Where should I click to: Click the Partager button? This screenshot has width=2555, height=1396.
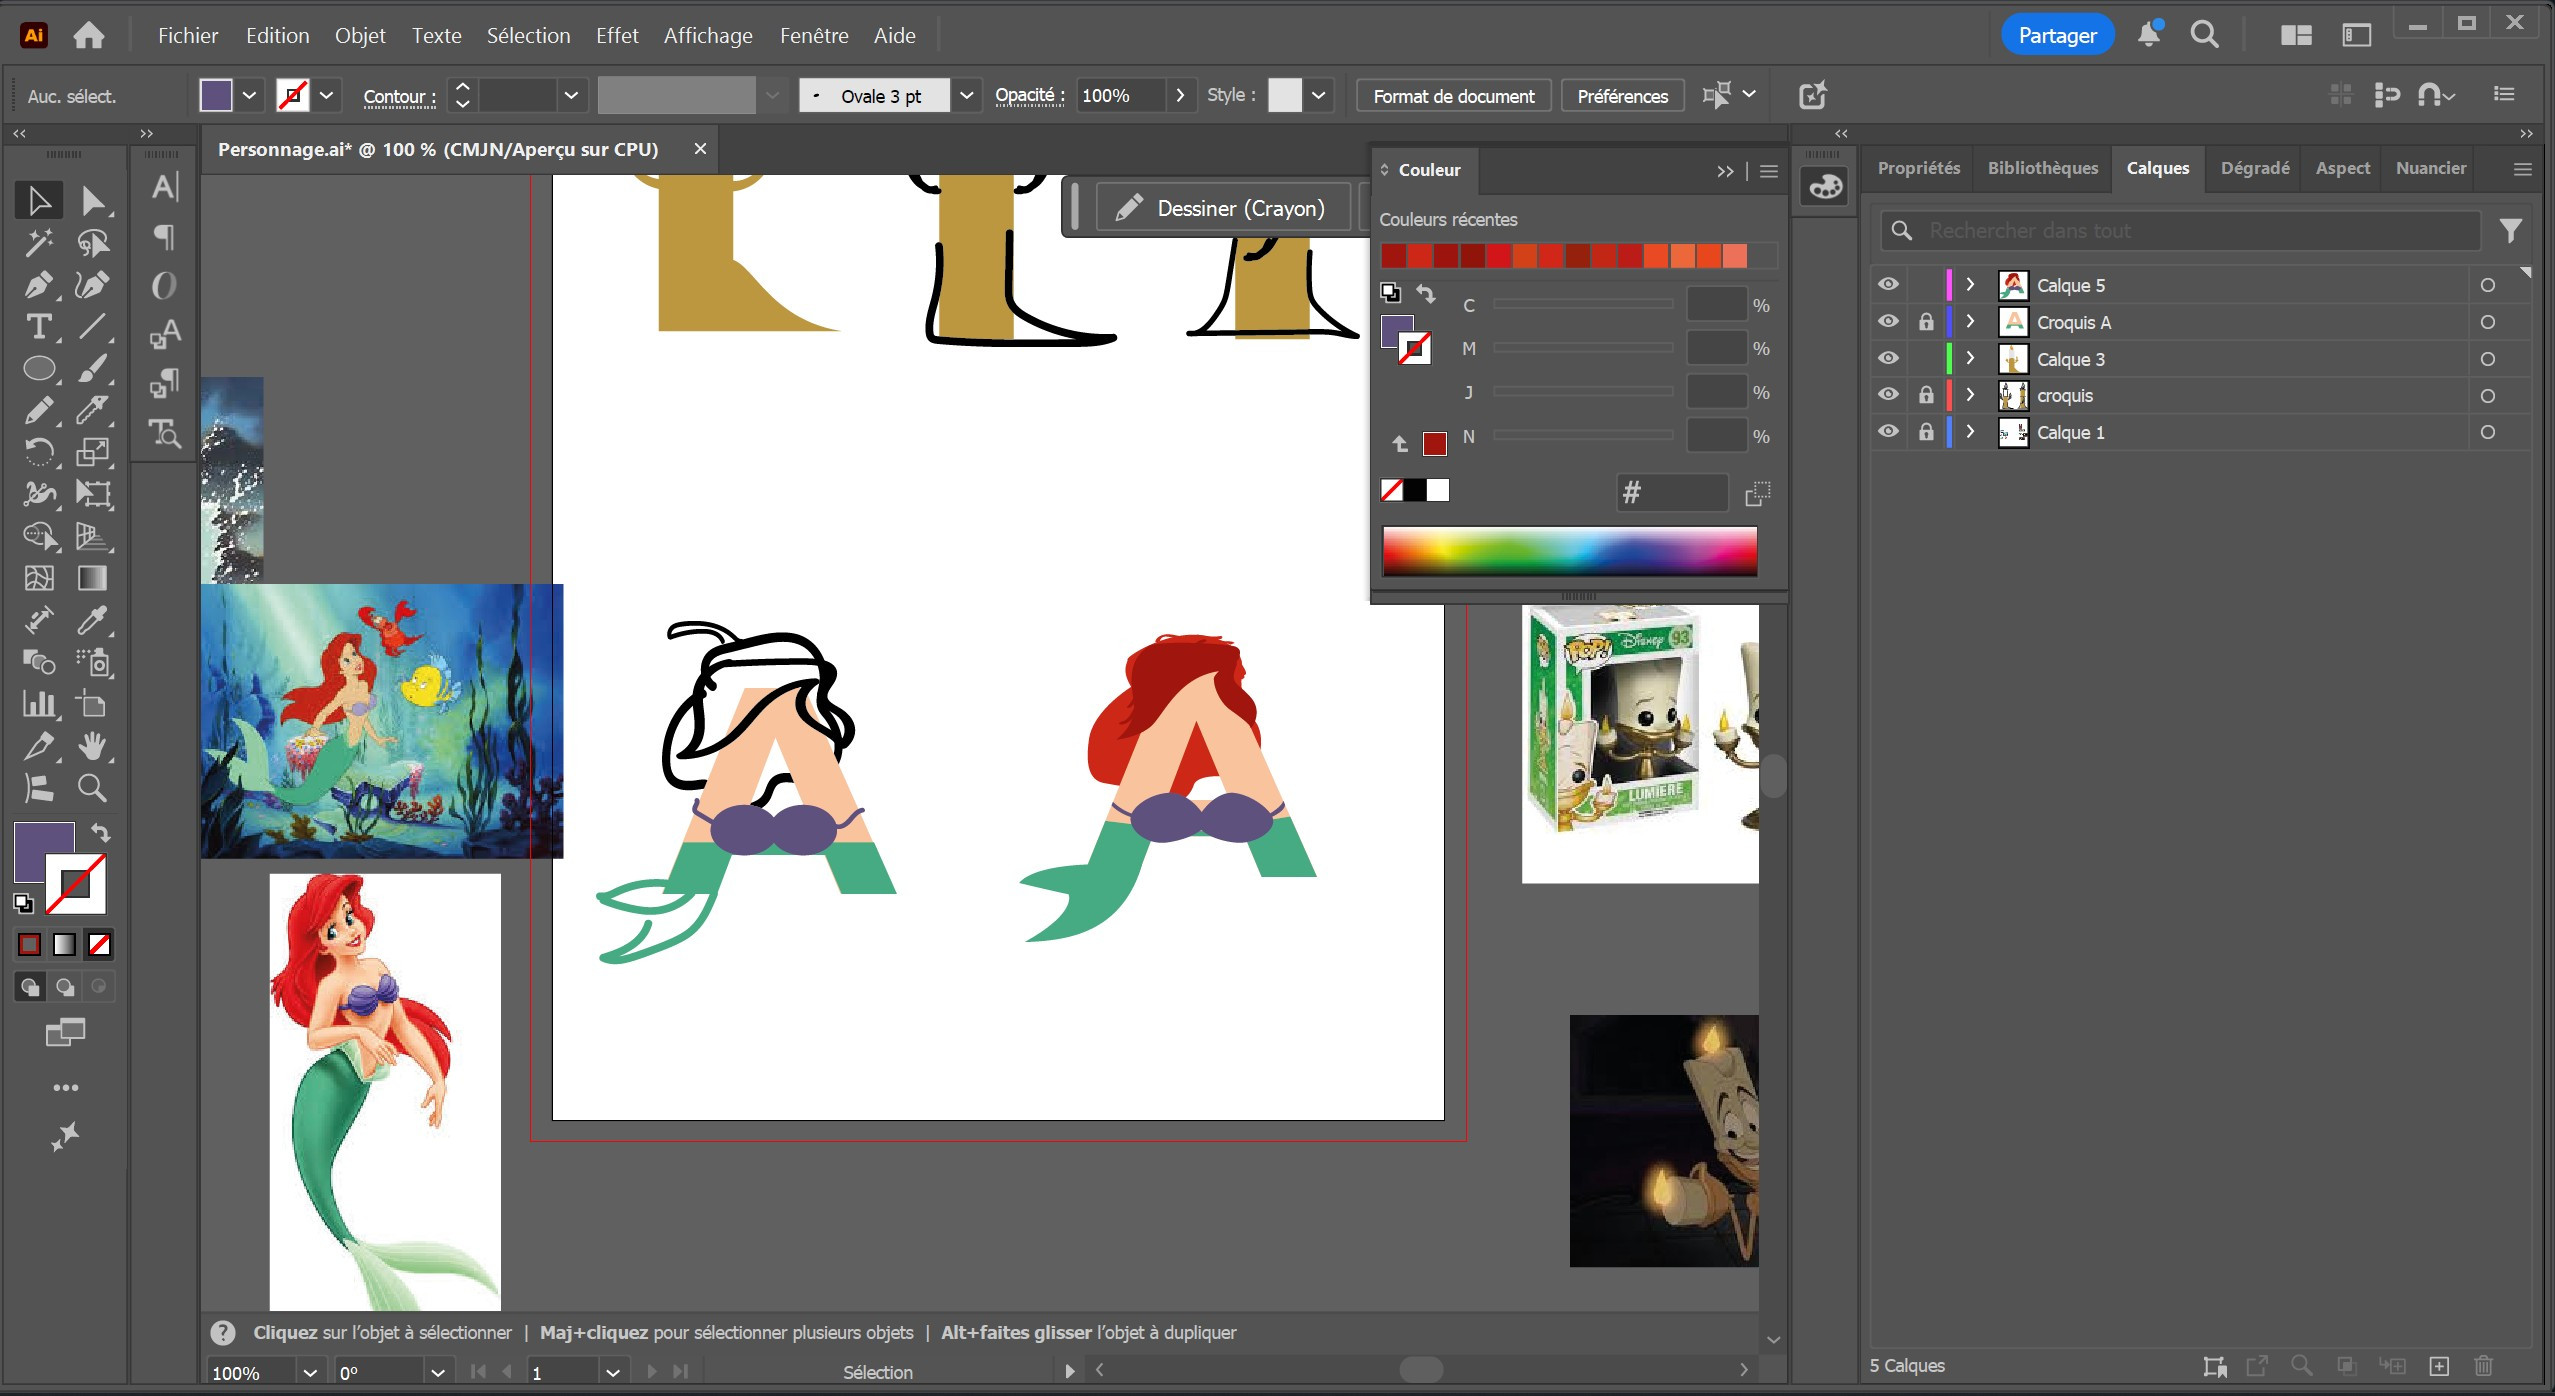point(2056,36)
